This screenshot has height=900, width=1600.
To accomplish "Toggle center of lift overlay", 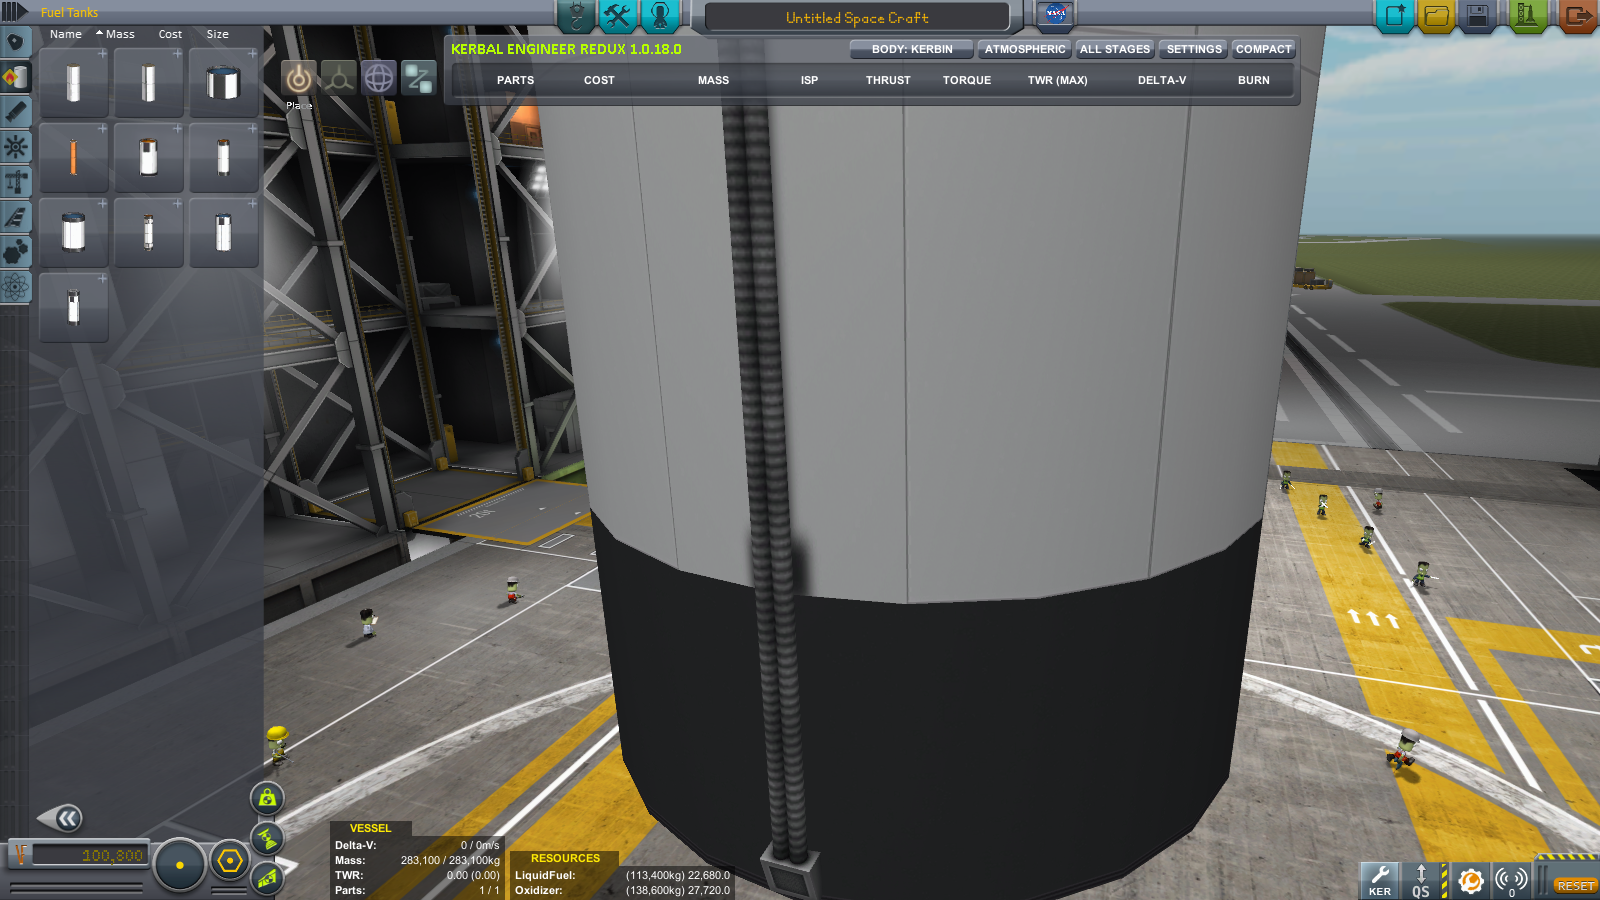I will (x=267, y=878).
